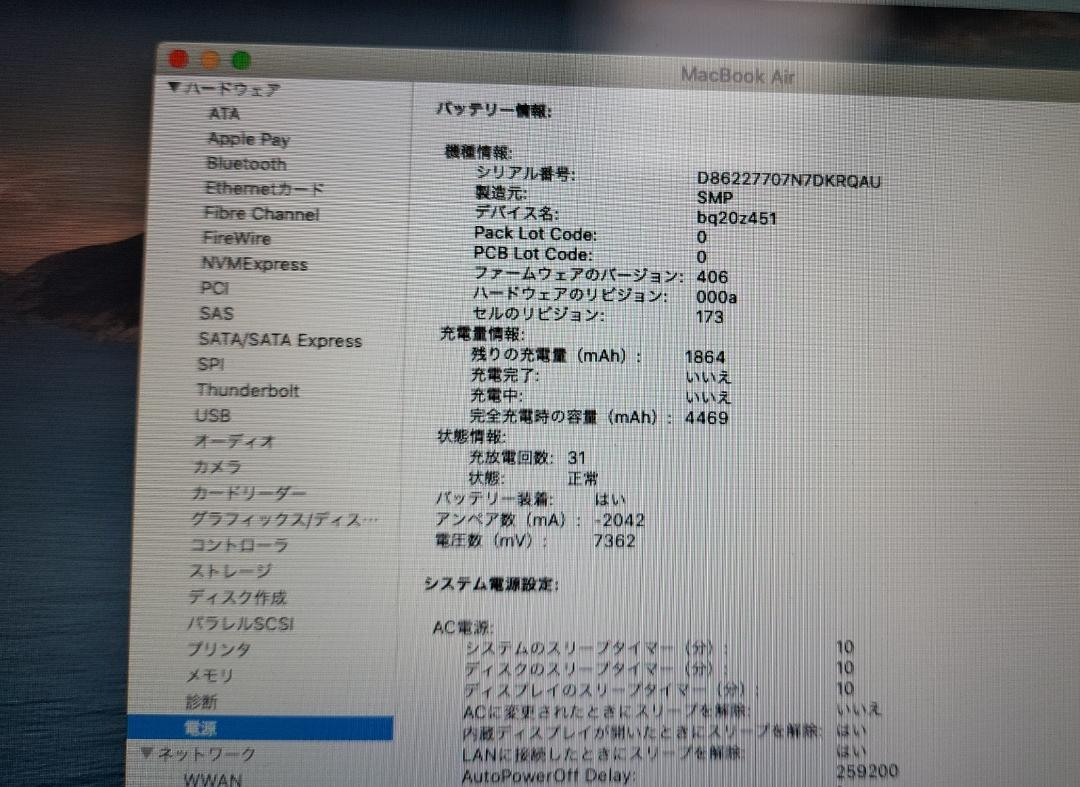Image resolution: width=1080 pixels, height=787 pixels.
Task: Select パラレルSCSI in the sidebar
Action: coord(240,624)
